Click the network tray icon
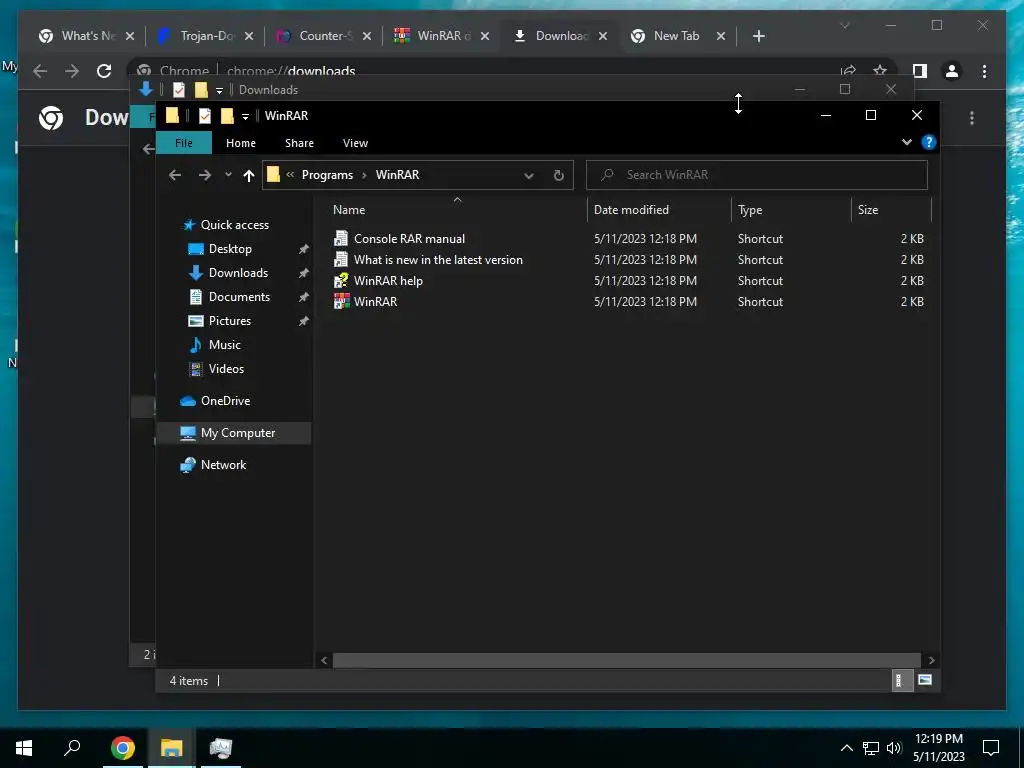The height and width of the screenshot is (768, 1024). coord(871,748)
